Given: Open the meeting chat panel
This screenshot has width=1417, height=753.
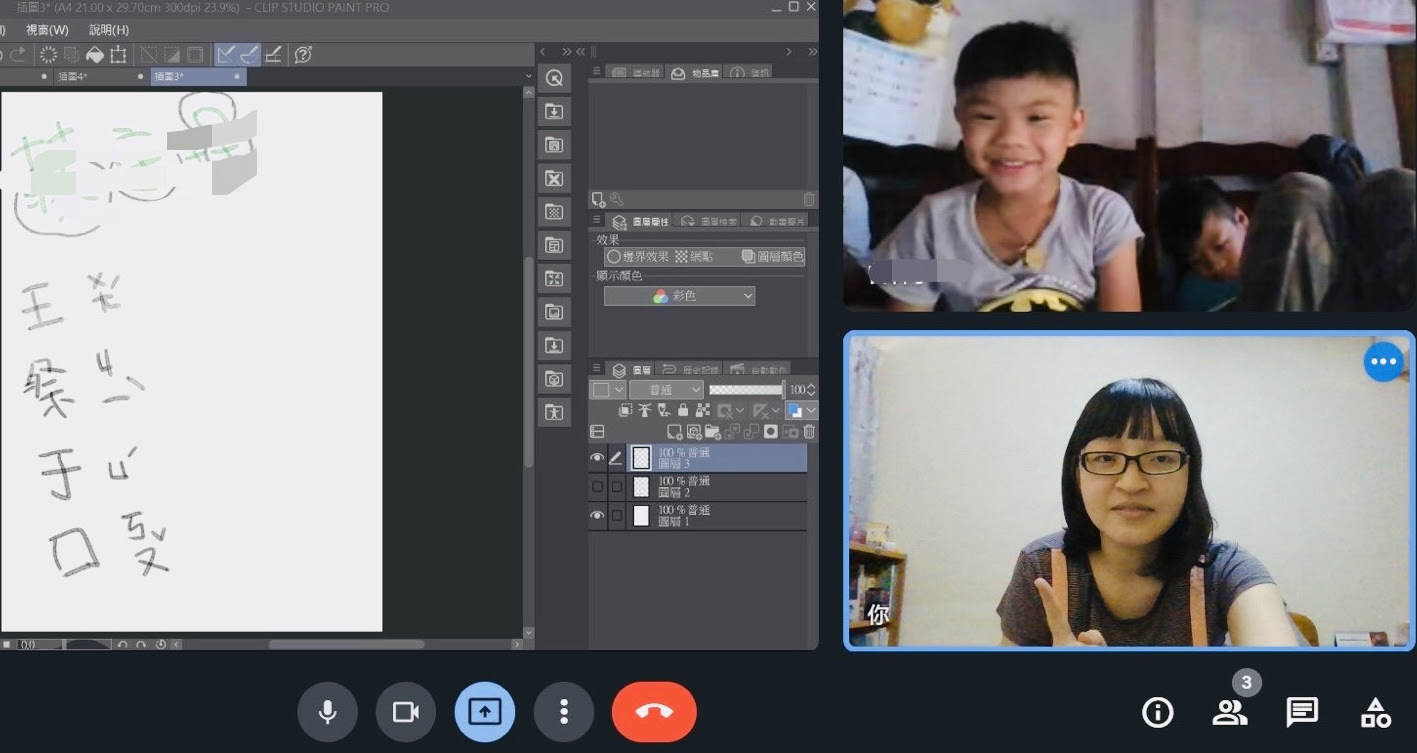Looking at the screenshot, I should pyautogui.click(x=1301, y=712).
